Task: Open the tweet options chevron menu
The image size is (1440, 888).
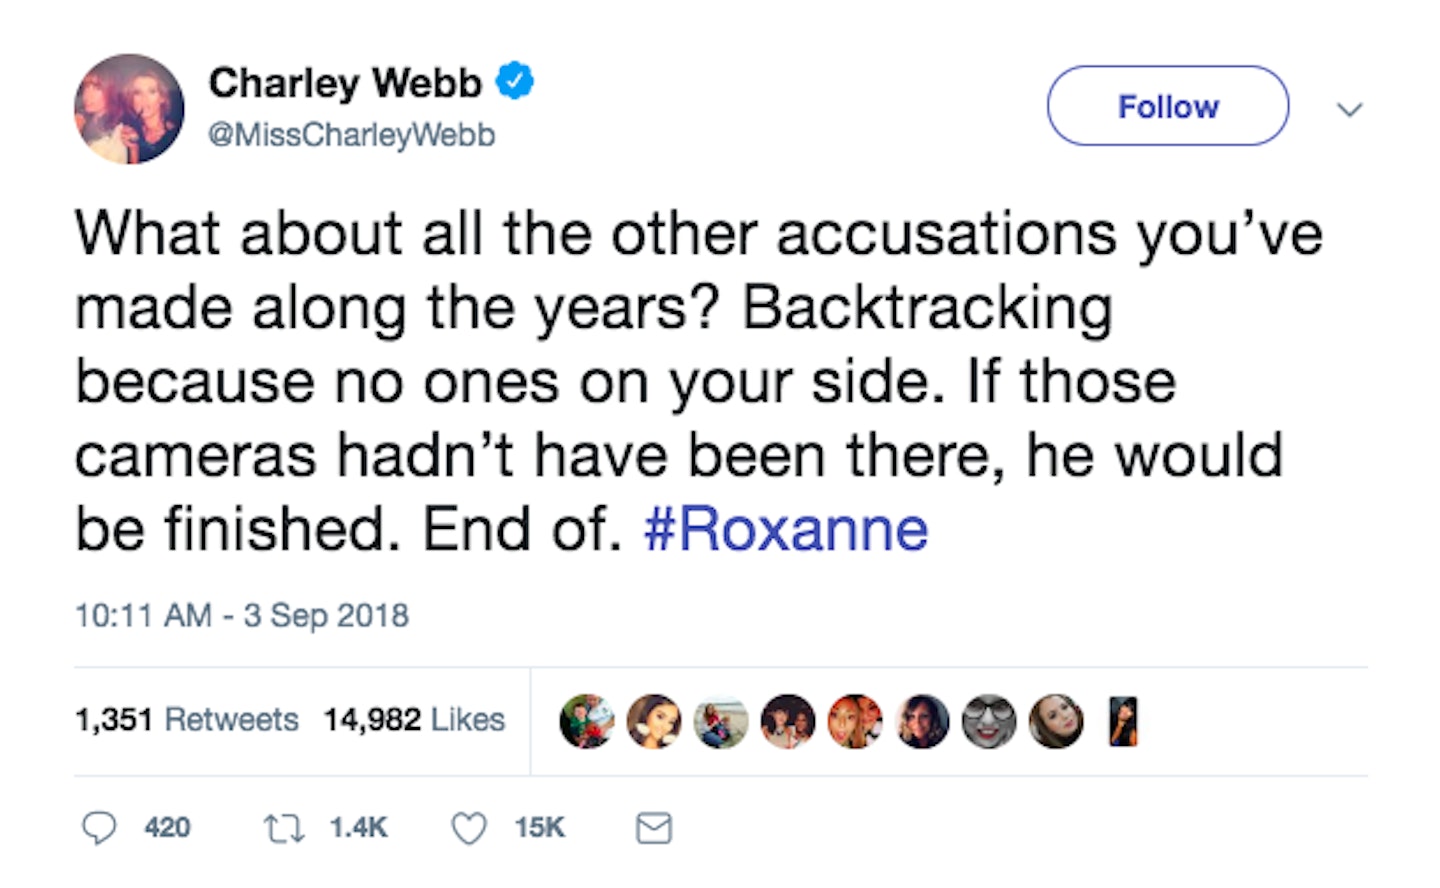Action: click(x=1350, y=109)
